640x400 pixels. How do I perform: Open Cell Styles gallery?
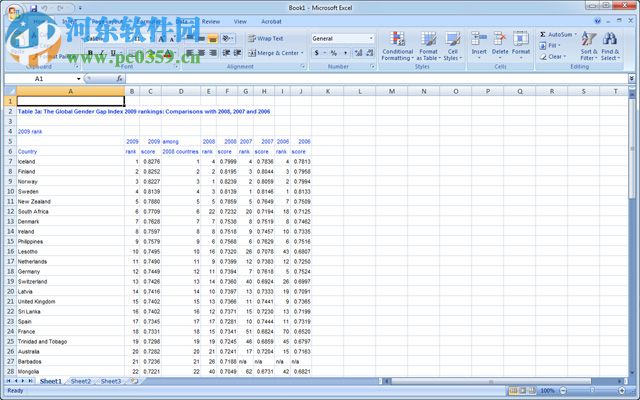453,46
